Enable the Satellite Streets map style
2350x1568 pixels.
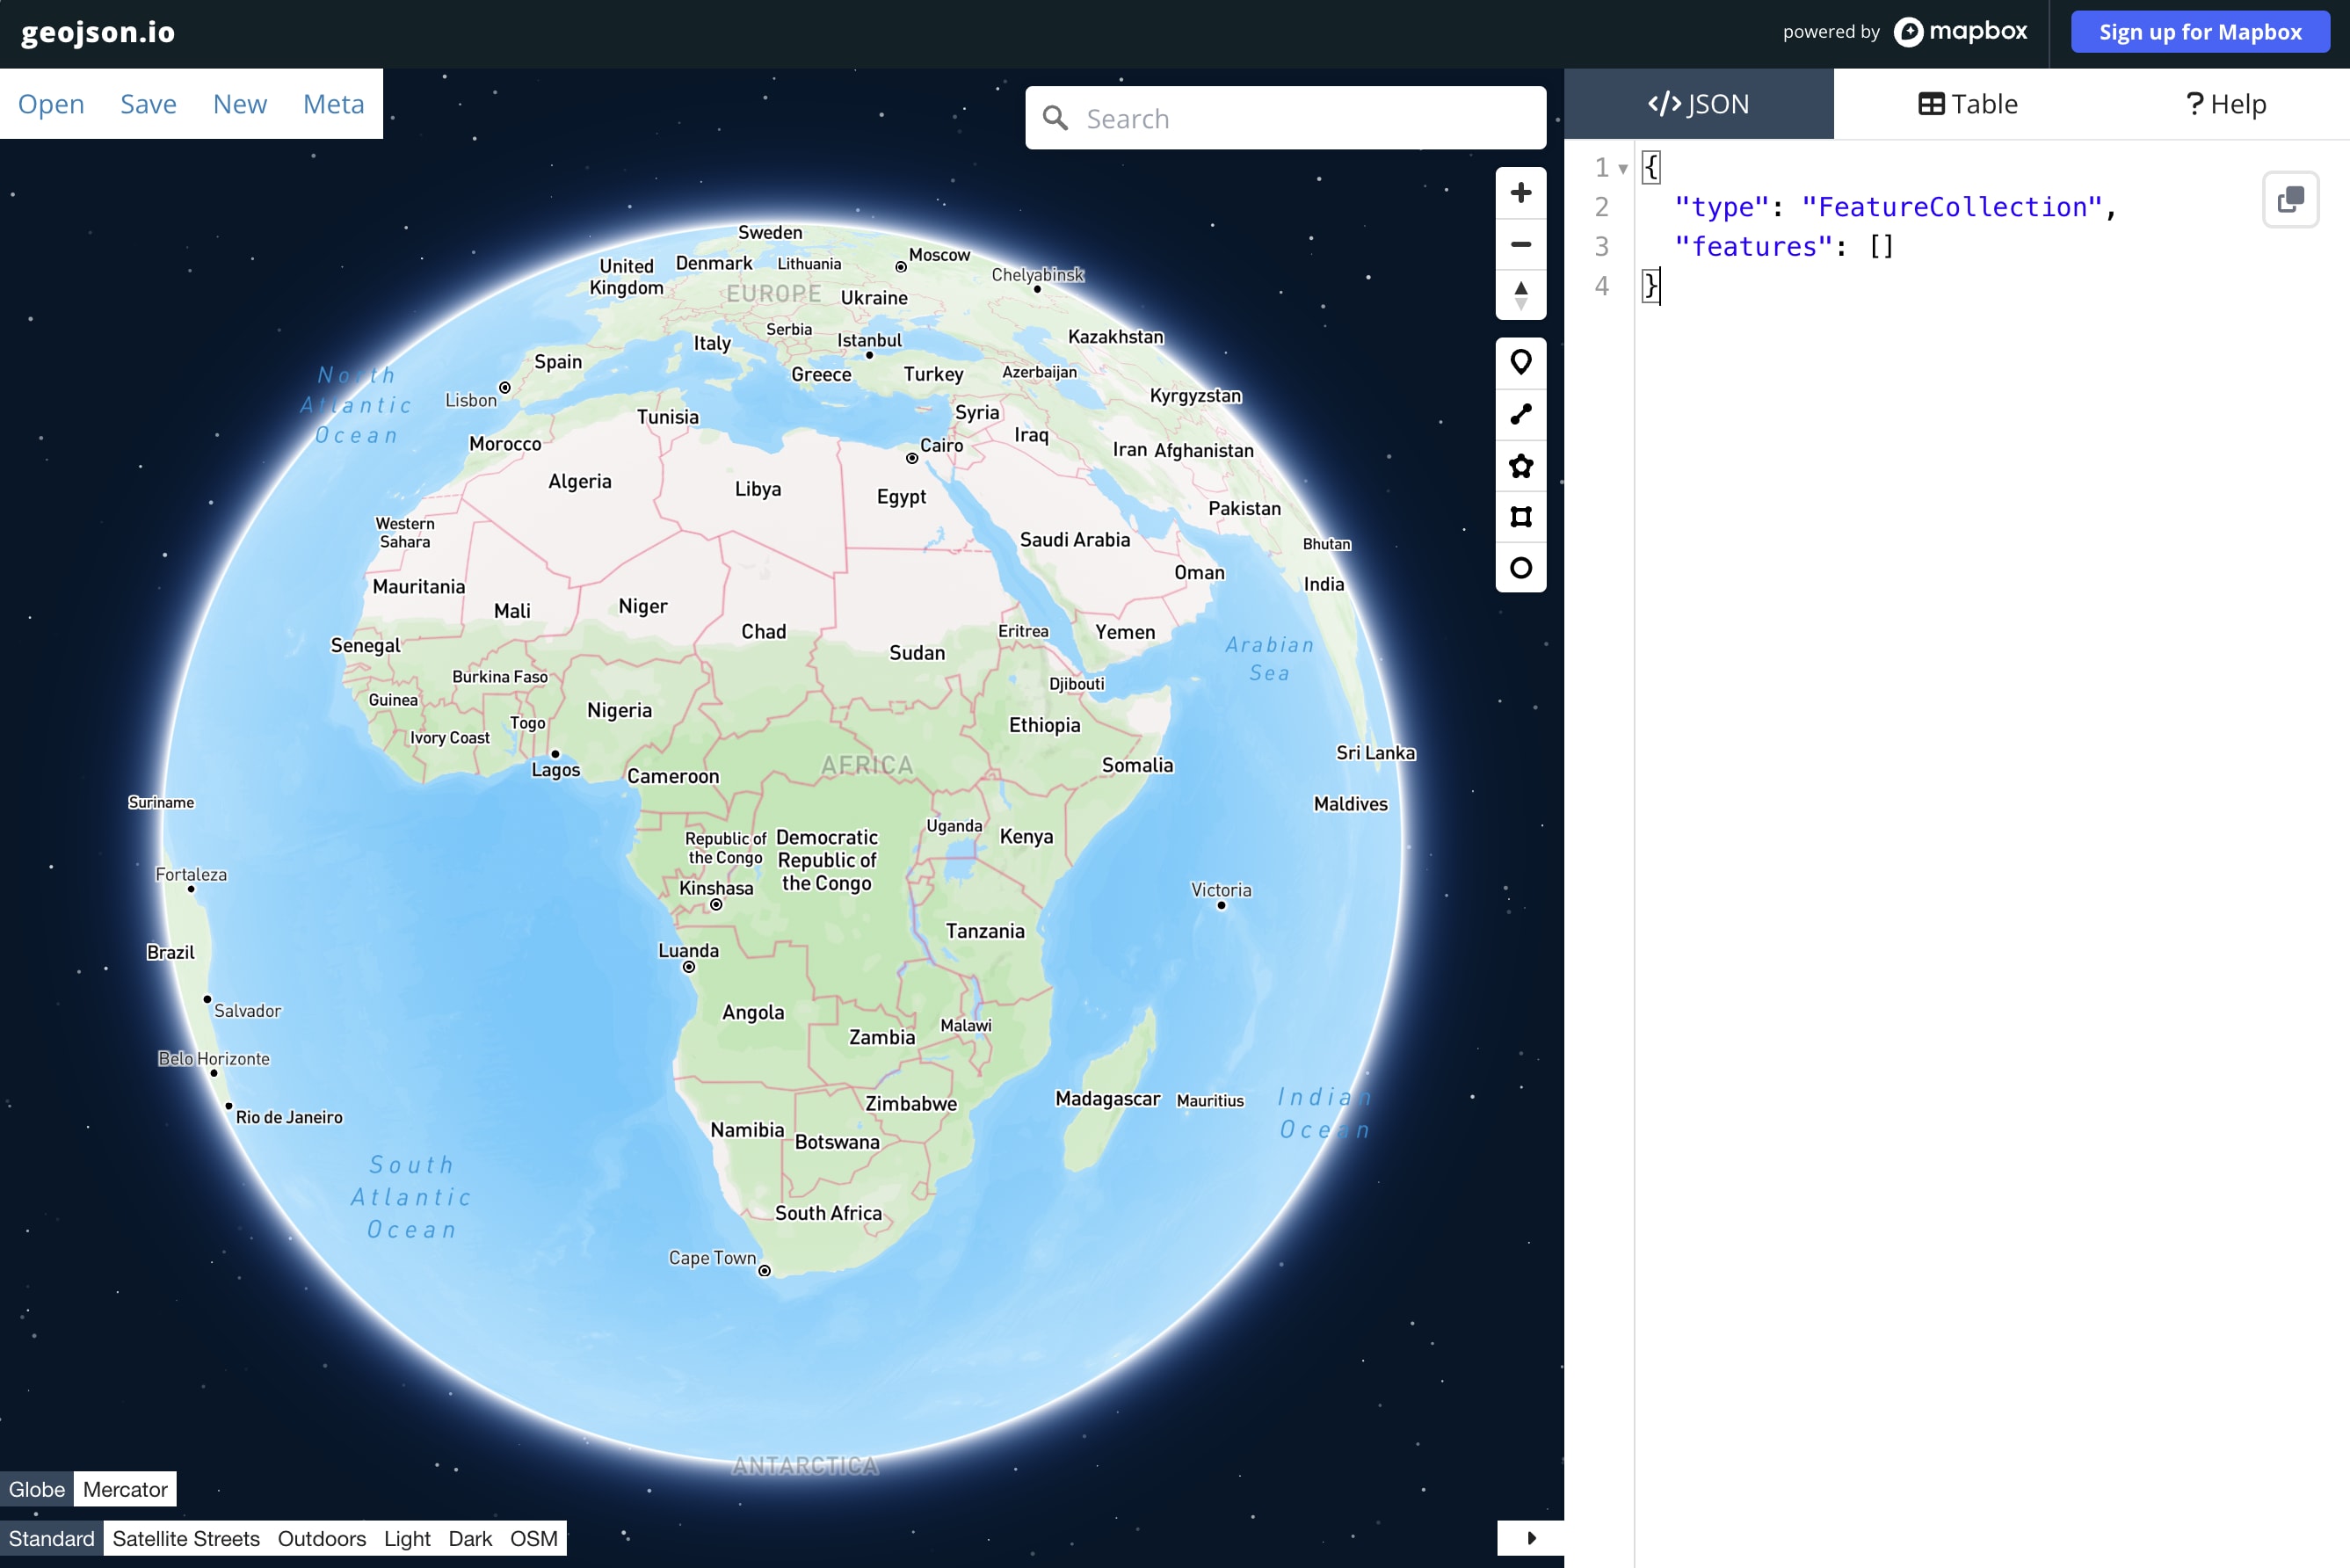186,1538
